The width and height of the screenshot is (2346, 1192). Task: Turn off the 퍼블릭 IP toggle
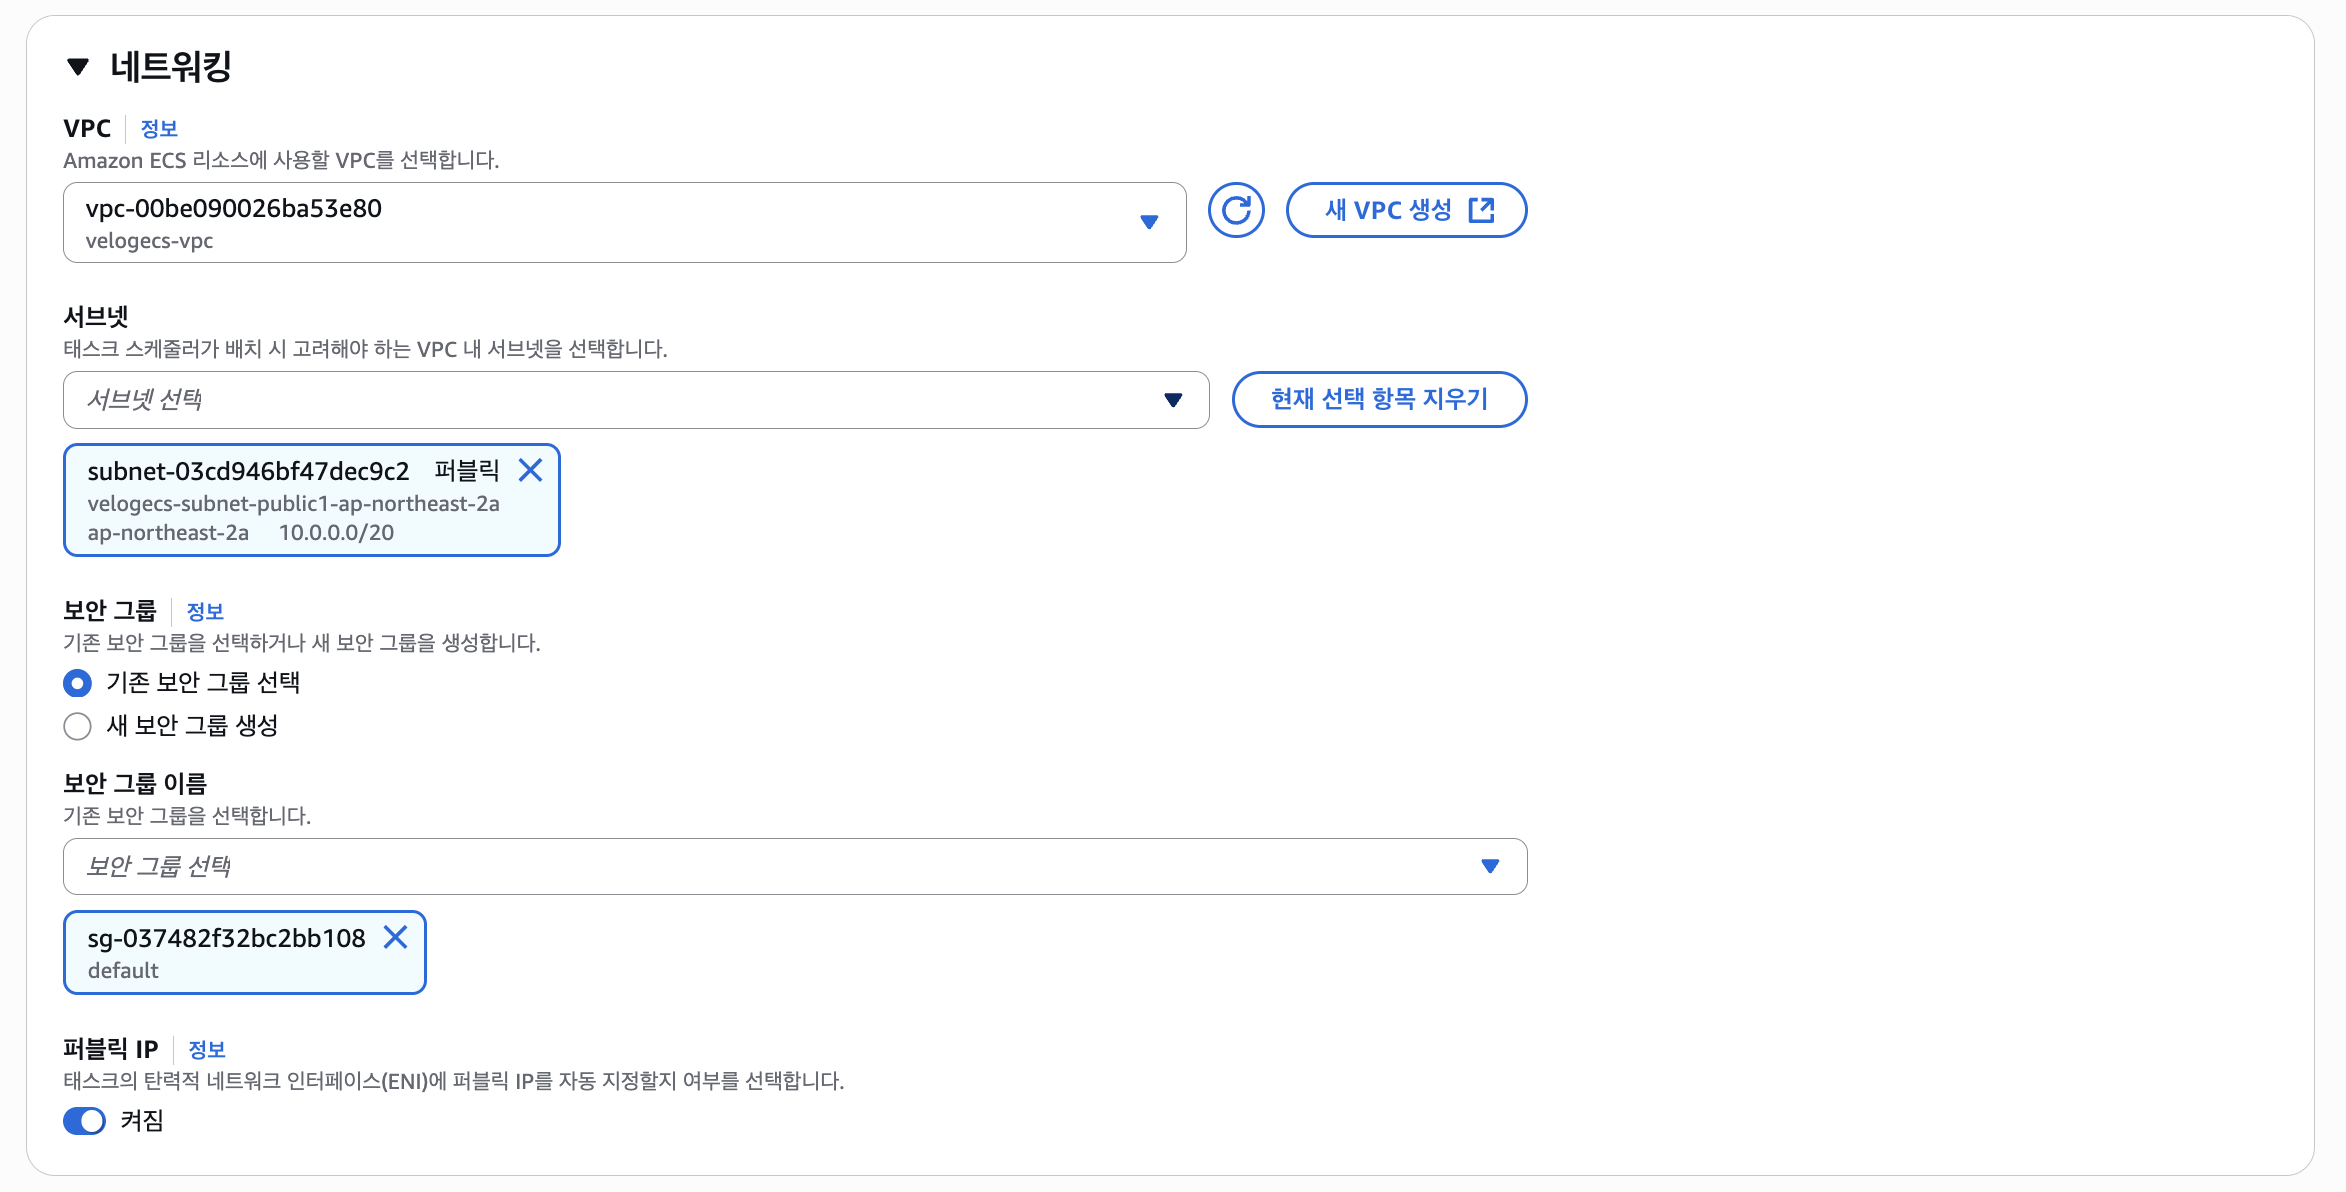(x=85, y=1121)
